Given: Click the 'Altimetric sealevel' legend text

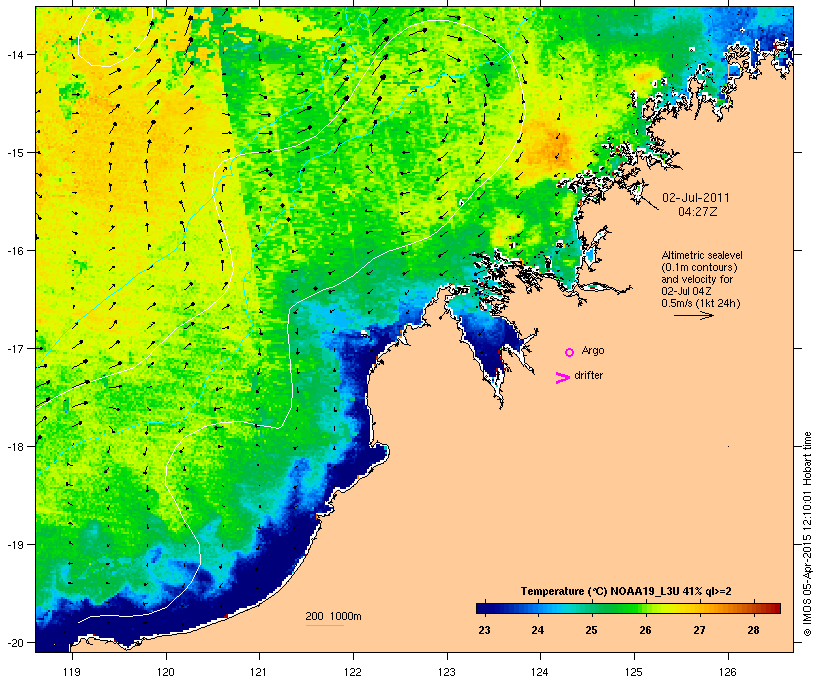Looking at the screenshot, I should (x=702, y=255).
